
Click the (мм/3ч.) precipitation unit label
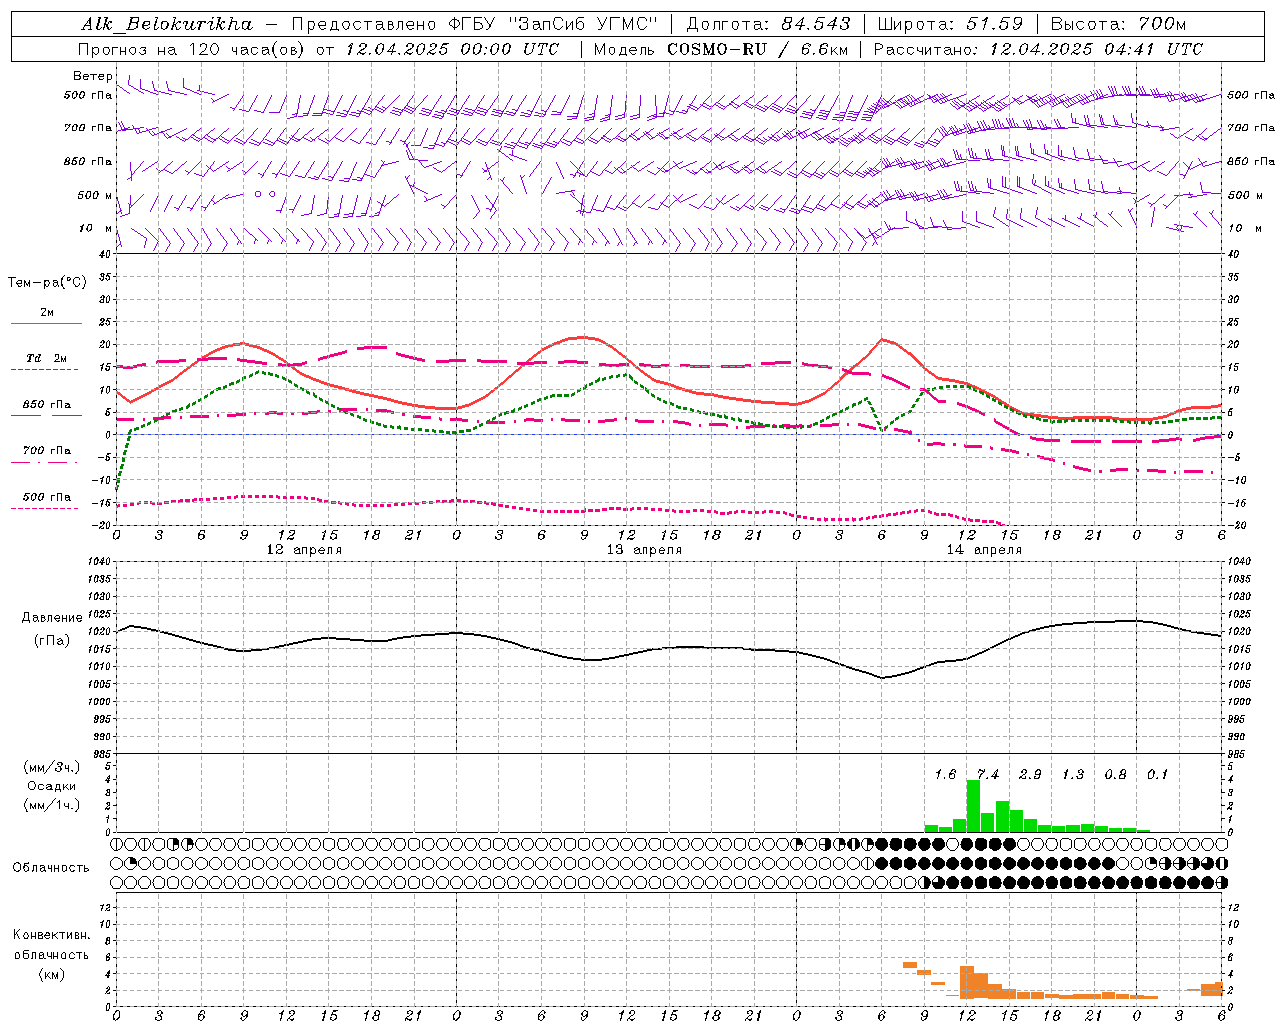pyautogui.click(x=52, y=768)
